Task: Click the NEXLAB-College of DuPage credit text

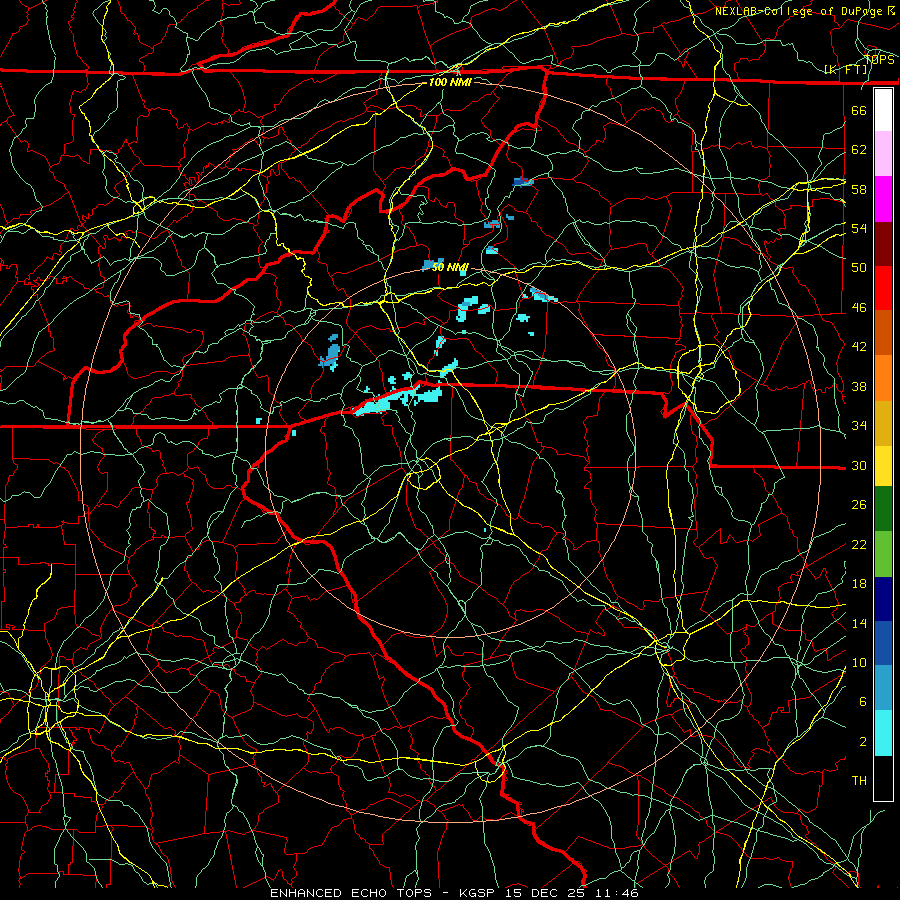Action: (804, 11)
